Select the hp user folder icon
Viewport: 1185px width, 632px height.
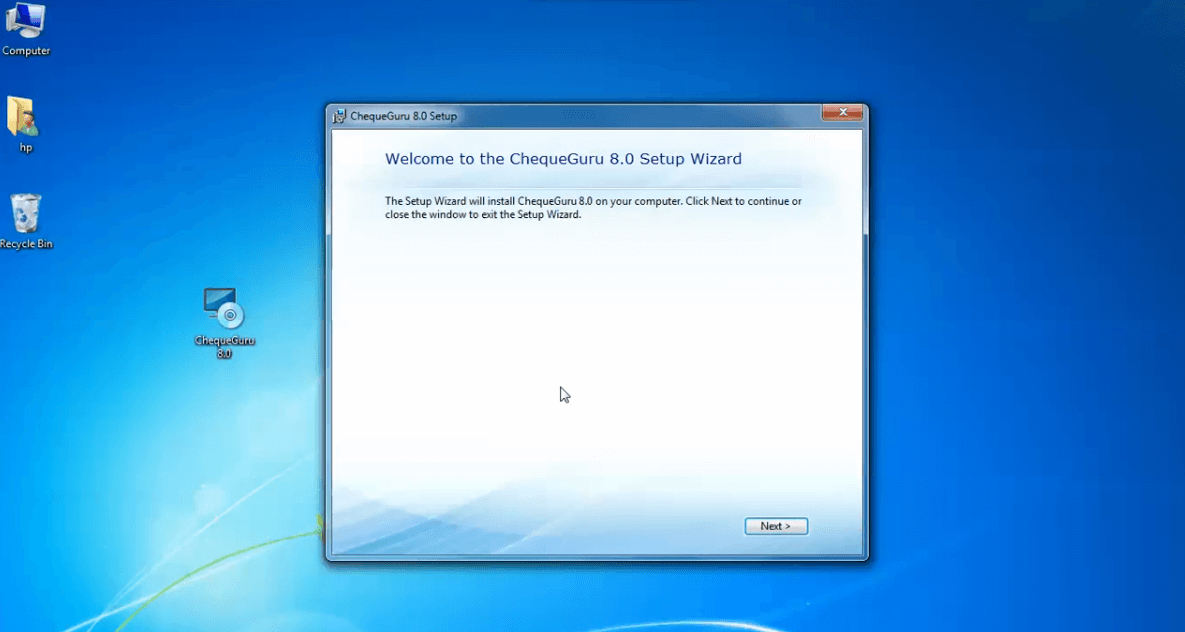(x=23, y=117)
